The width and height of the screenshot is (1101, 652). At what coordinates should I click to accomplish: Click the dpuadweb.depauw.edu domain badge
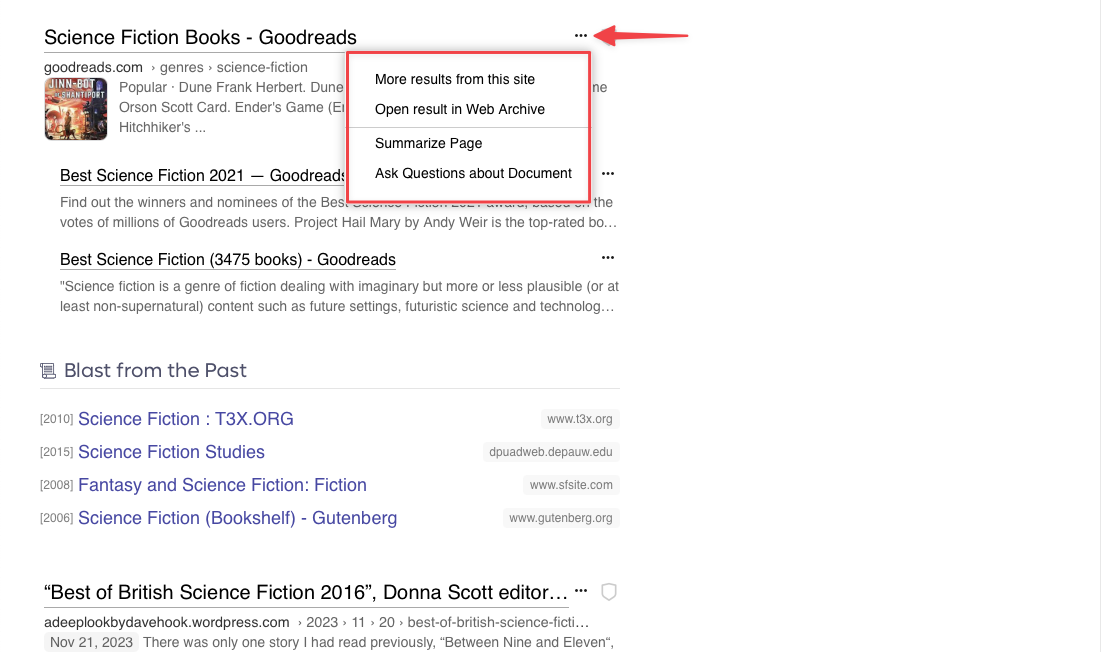coord(550,452)
